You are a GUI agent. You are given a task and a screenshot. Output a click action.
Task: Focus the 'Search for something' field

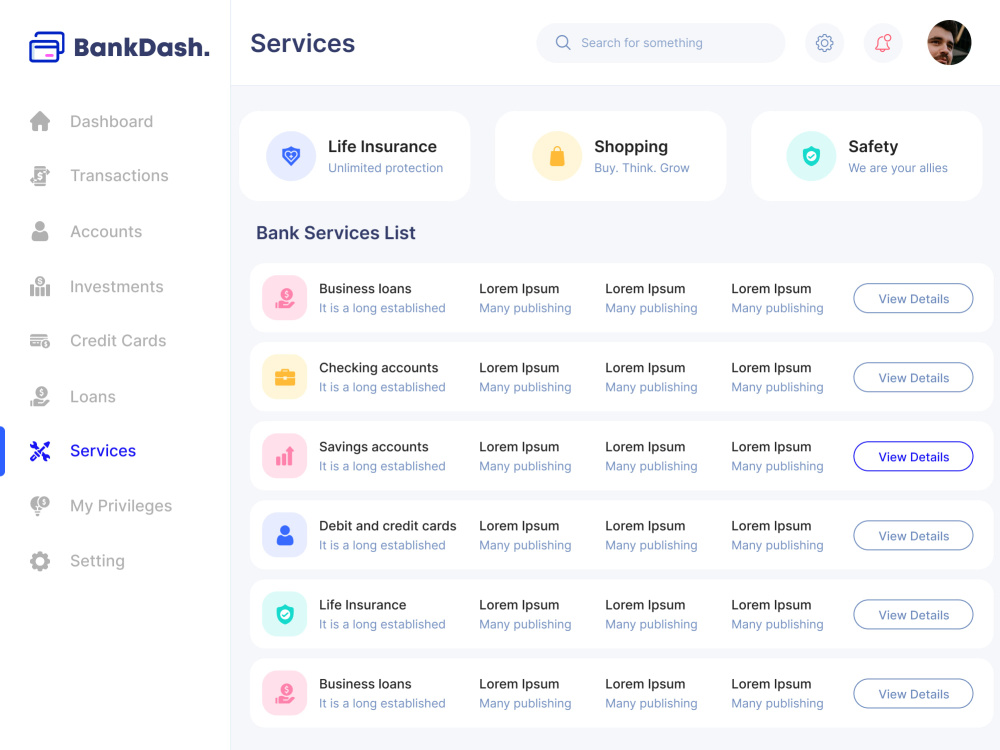tap(661, 43)
